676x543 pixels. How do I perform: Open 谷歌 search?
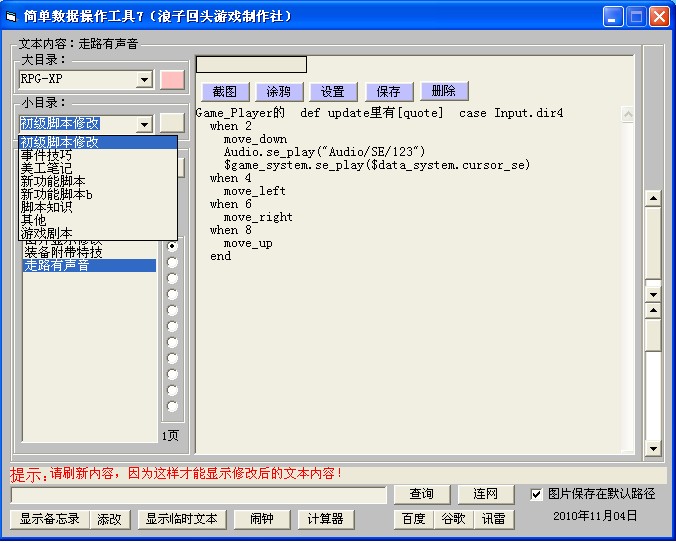(x=454, y=519)
